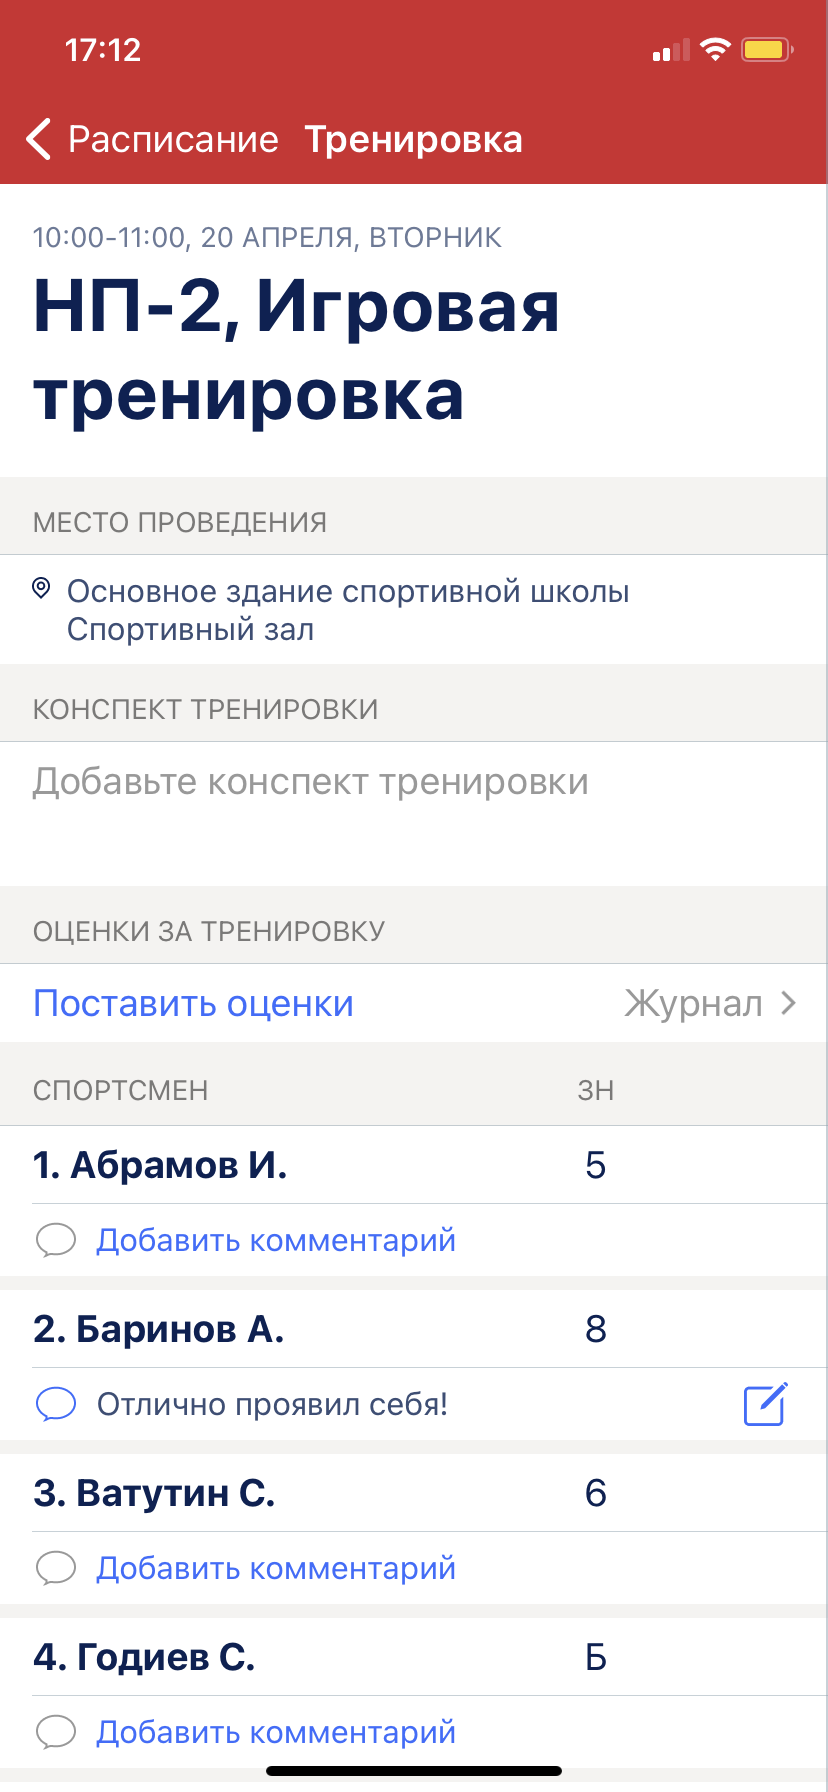Tap the location pin icon
This screenshot has height=1792, width=828.
tap(41, 589)
